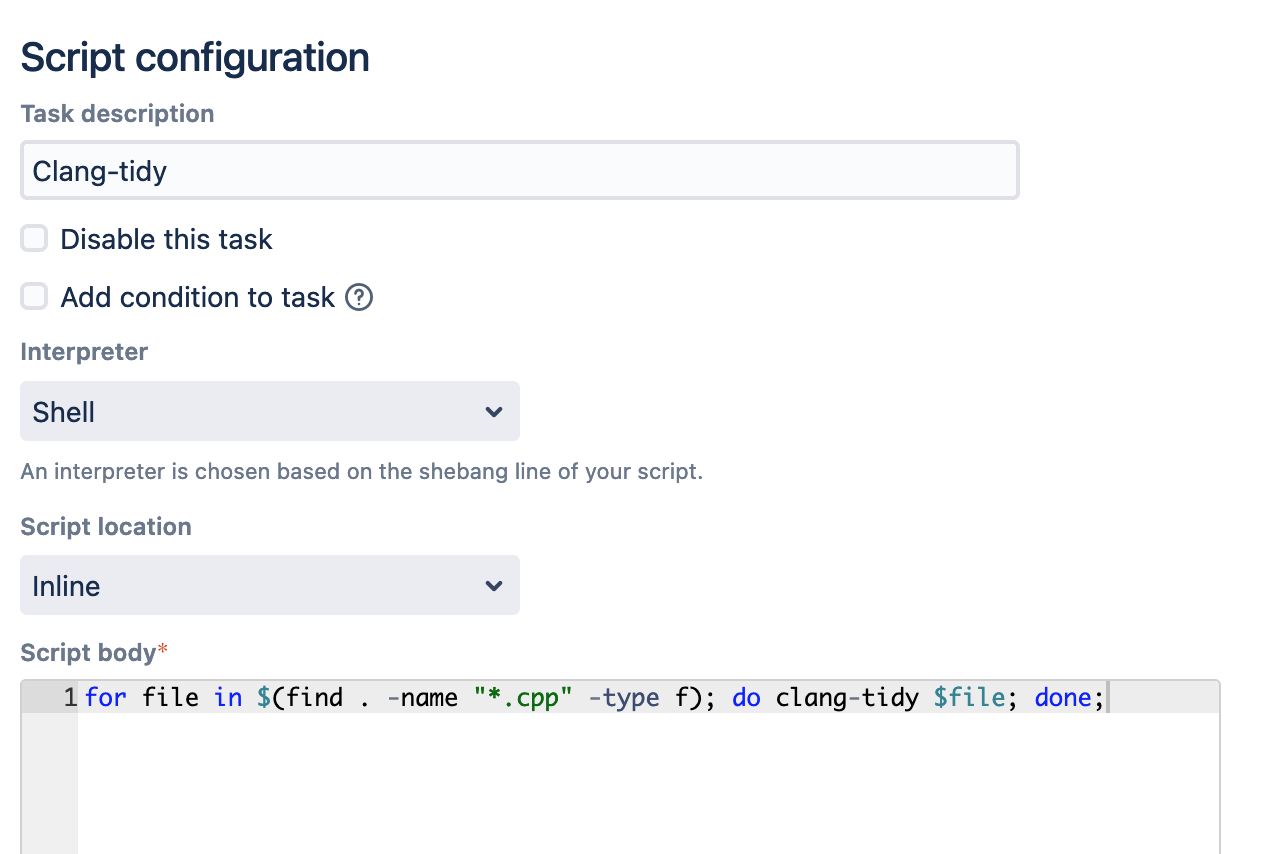Enable "Add condition to task"
Image resolution: width=1264 pixels, height=854 pixels.
click(33, 296)
